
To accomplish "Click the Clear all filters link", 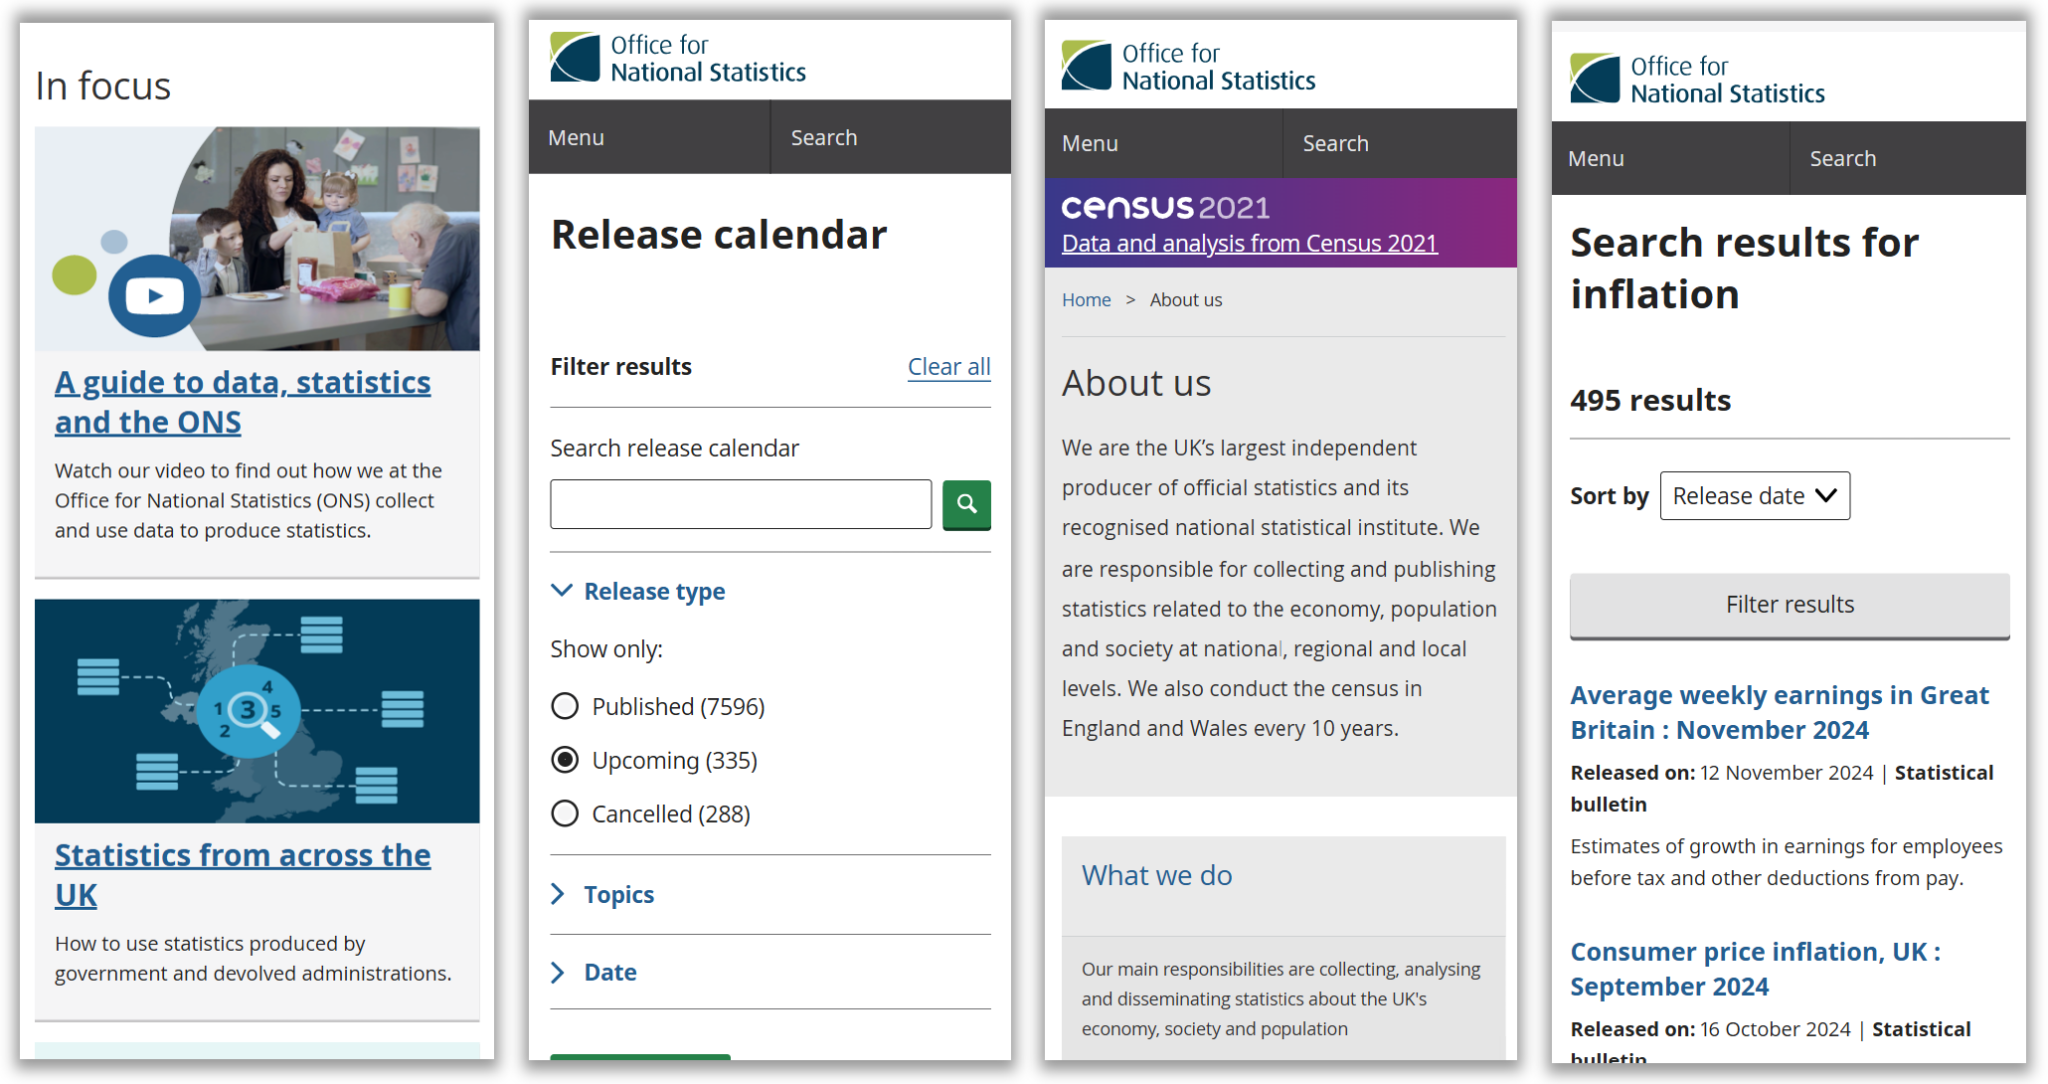I will point(948,367).
